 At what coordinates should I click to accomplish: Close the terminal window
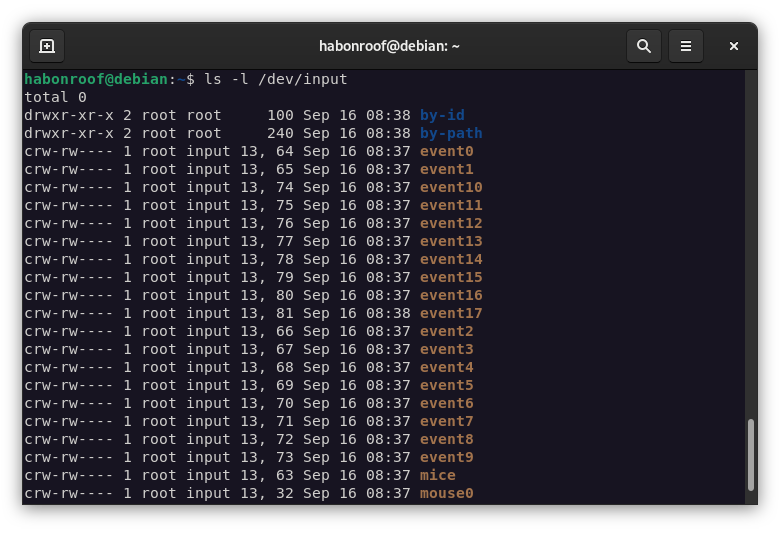coord(733,46)
